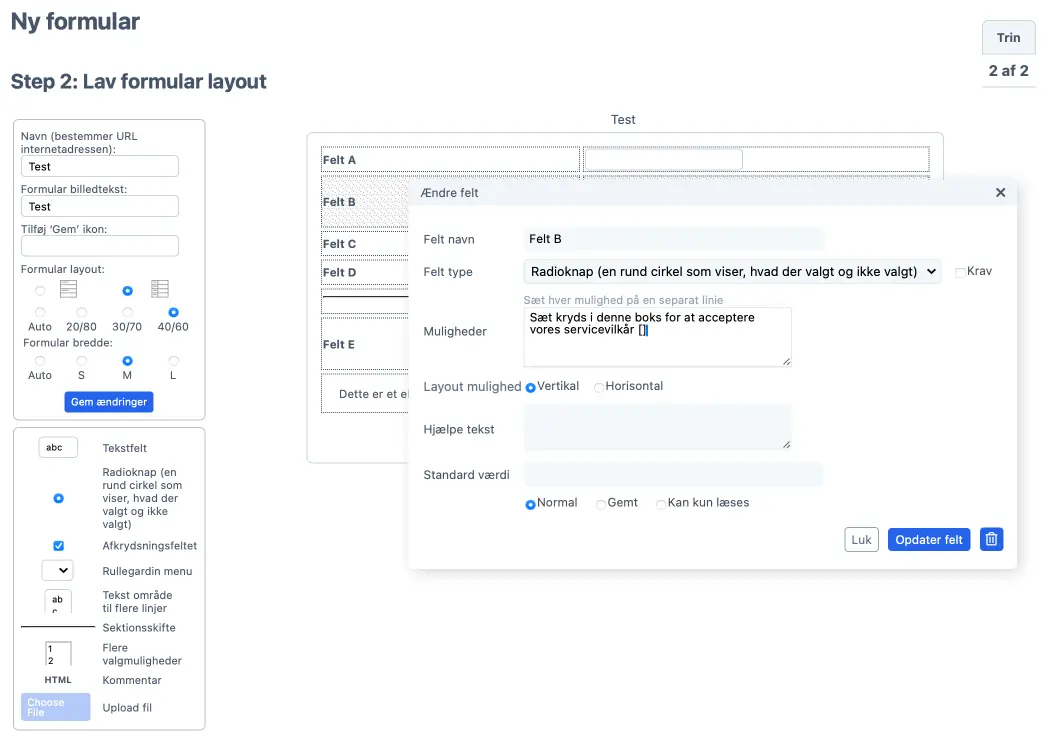The width and height of the screenshot is (1048, 743).
Task: Open the Felt type dropdown
Action: (733, 271)
